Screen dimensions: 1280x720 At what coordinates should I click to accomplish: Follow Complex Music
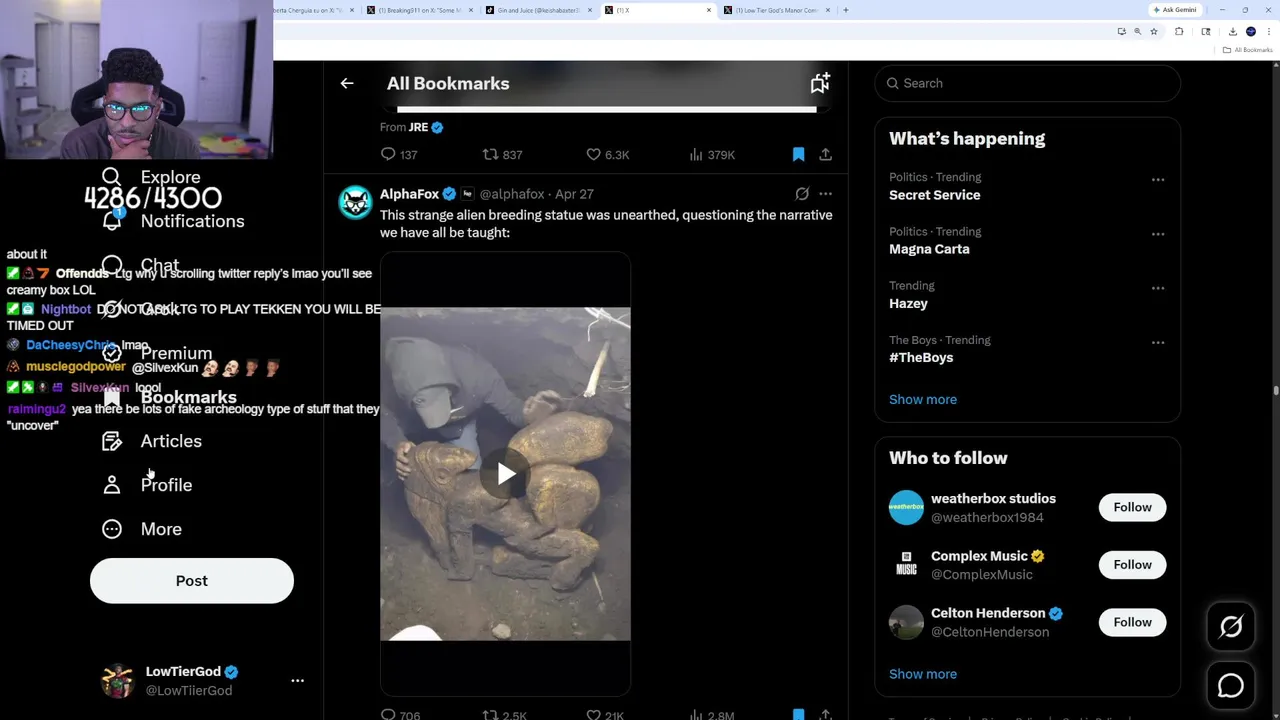pos(1132,565)
